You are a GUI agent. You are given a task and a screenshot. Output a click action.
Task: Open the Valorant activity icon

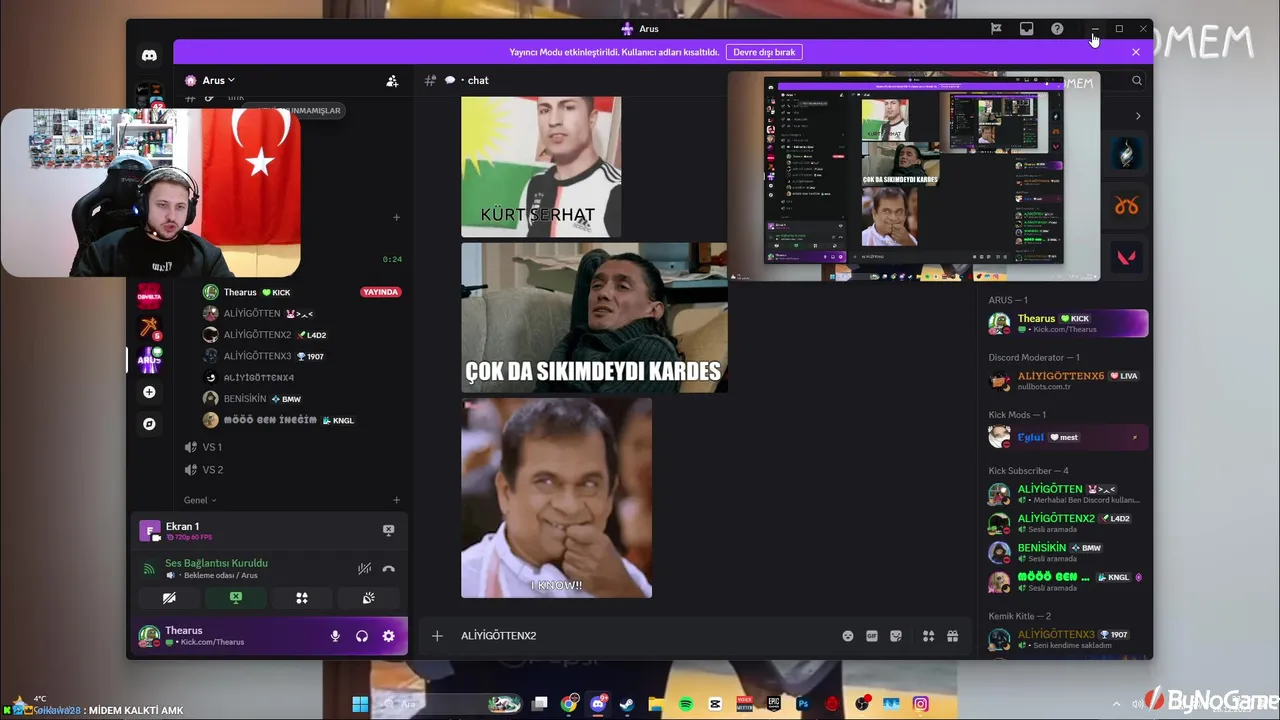pos(1127,257)
